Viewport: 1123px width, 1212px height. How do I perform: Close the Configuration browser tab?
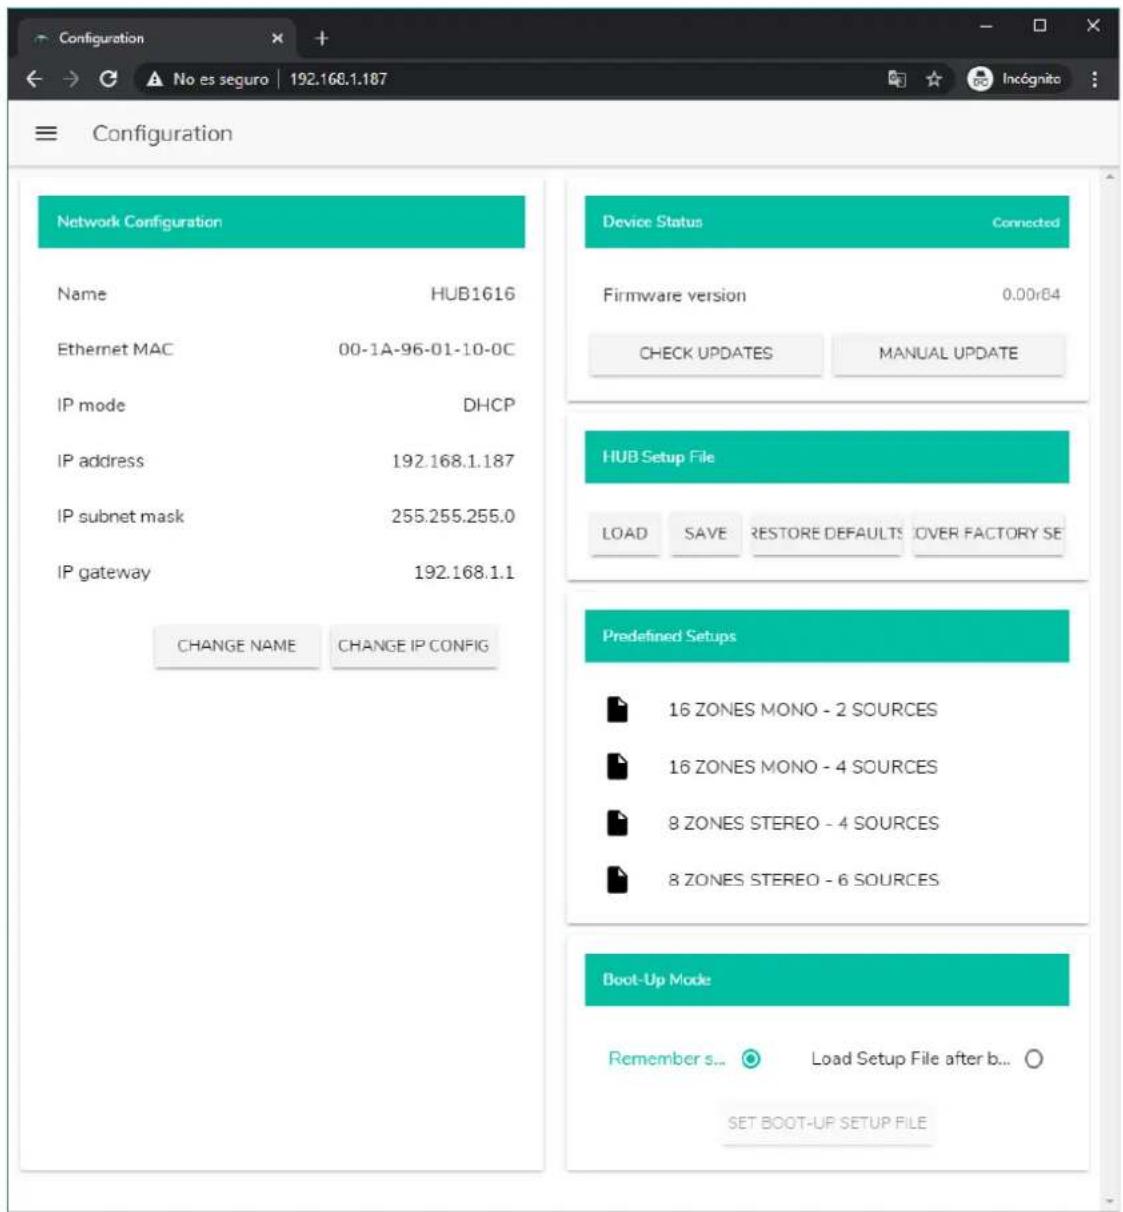pyautogui.click(x=277, y=38)
